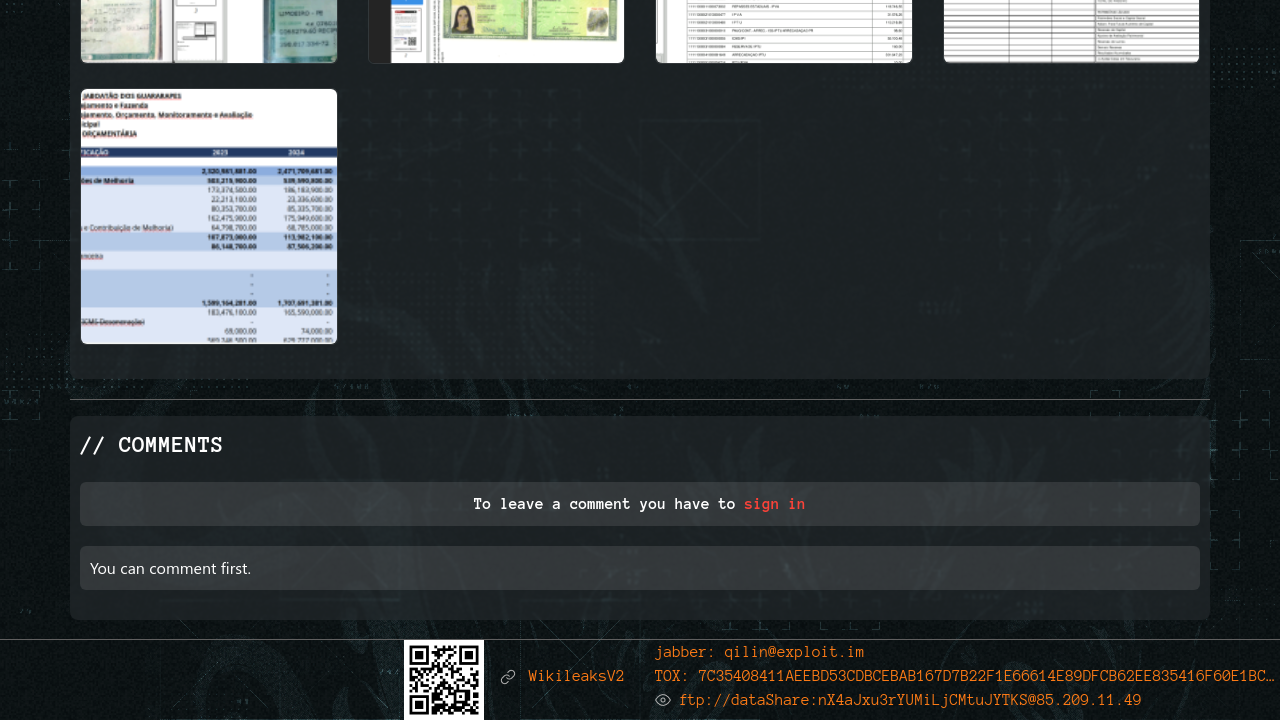Viewport: 1280px width, 720px height.
Task: Open the ID card thumbnail with portrait photo
Action: coord(496,31)
